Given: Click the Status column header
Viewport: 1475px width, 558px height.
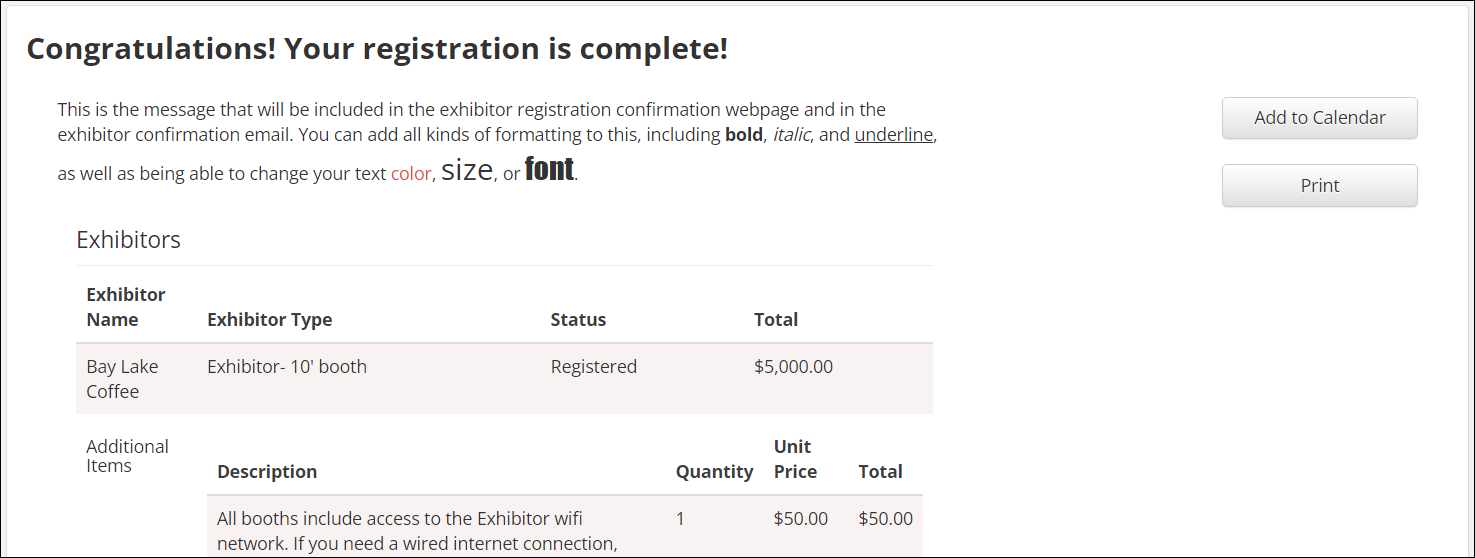Looking at the screenshot, I should pos(578,320).
